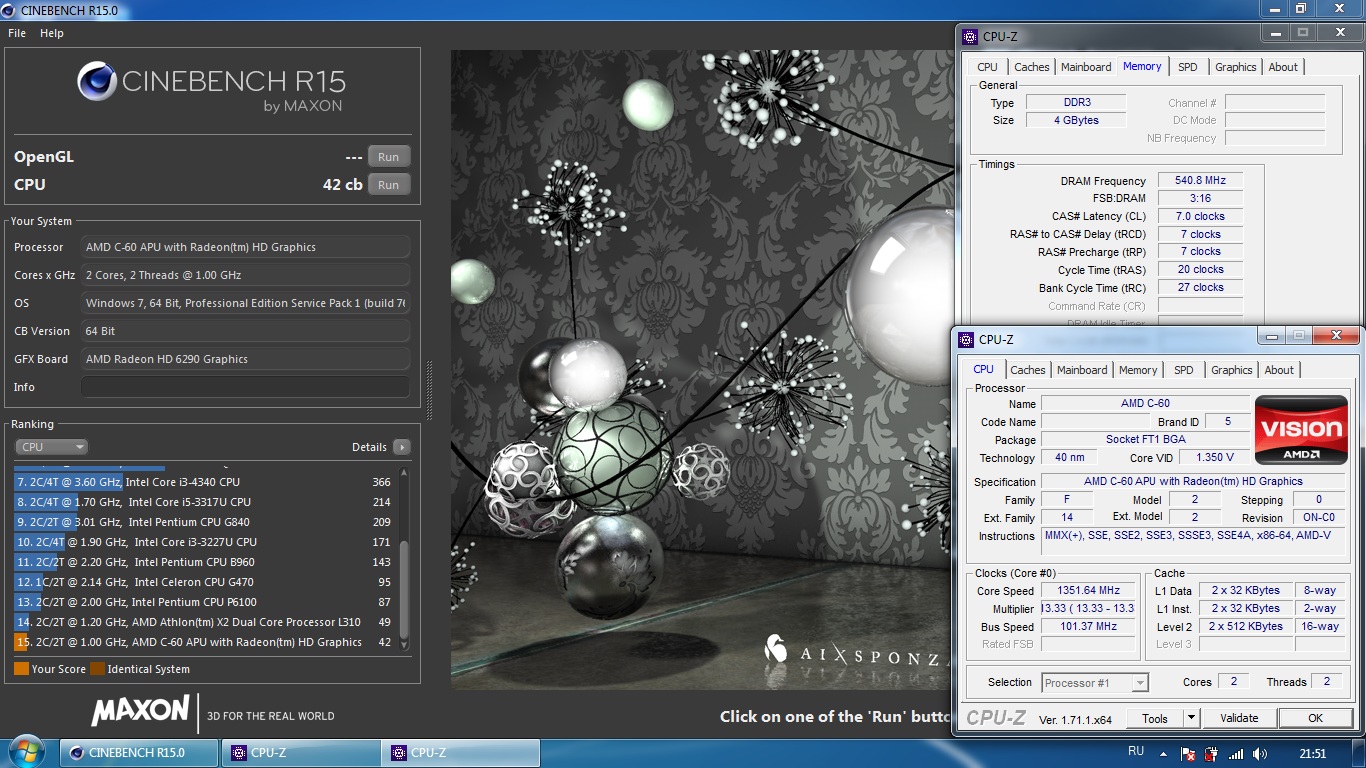
Task: Switch to CINEBENCH R15.0 taskbar button
Action: 138,753
